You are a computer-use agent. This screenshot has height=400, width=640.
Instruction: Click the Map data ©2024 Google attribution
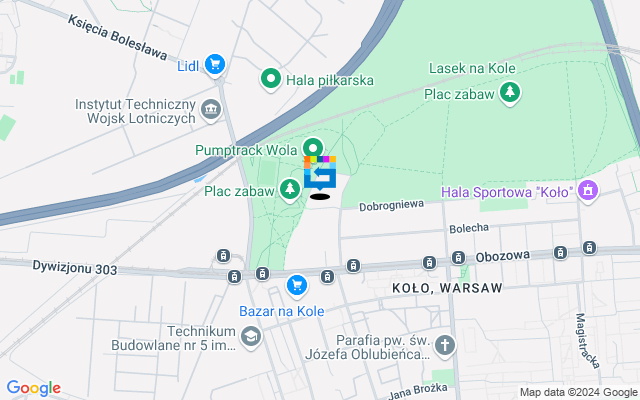[579, 393]
